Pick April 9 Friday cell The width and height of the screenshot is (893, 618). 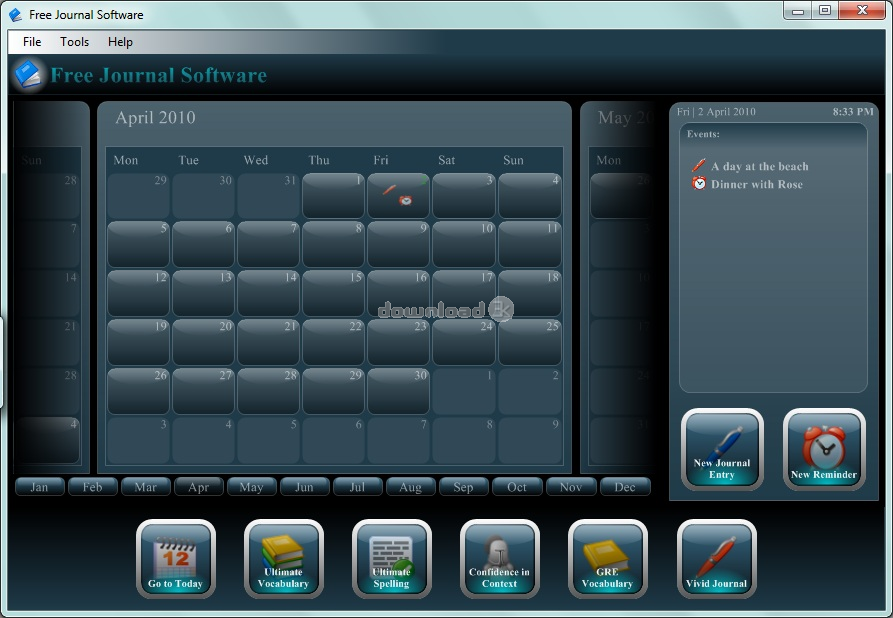coord(398,244)
